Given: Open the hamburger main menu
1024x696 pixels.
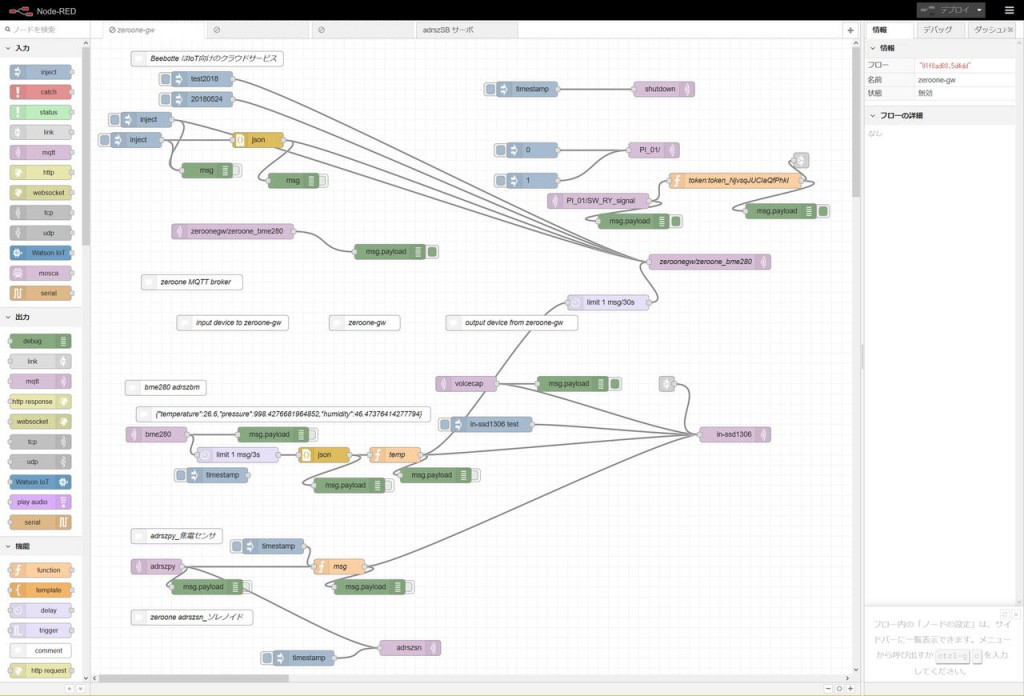Looking at the screenshot, I should pyautogui.click(x=1008, y=10).
